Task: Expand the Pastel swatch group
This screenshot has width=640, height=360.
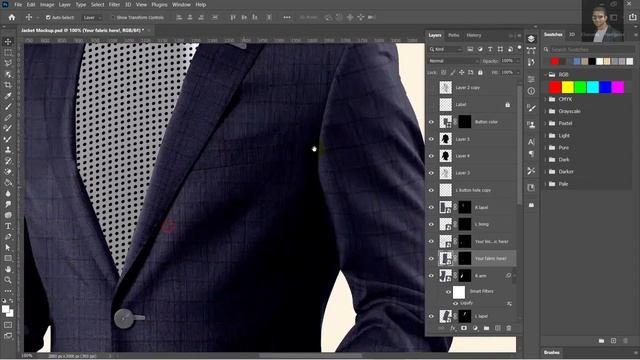Action: pos(546,123)
